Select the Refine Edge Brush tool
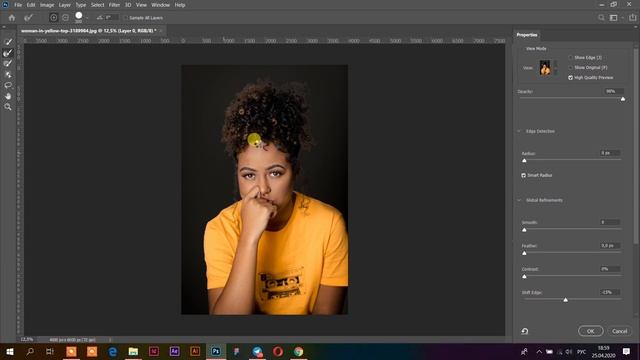 8,53
